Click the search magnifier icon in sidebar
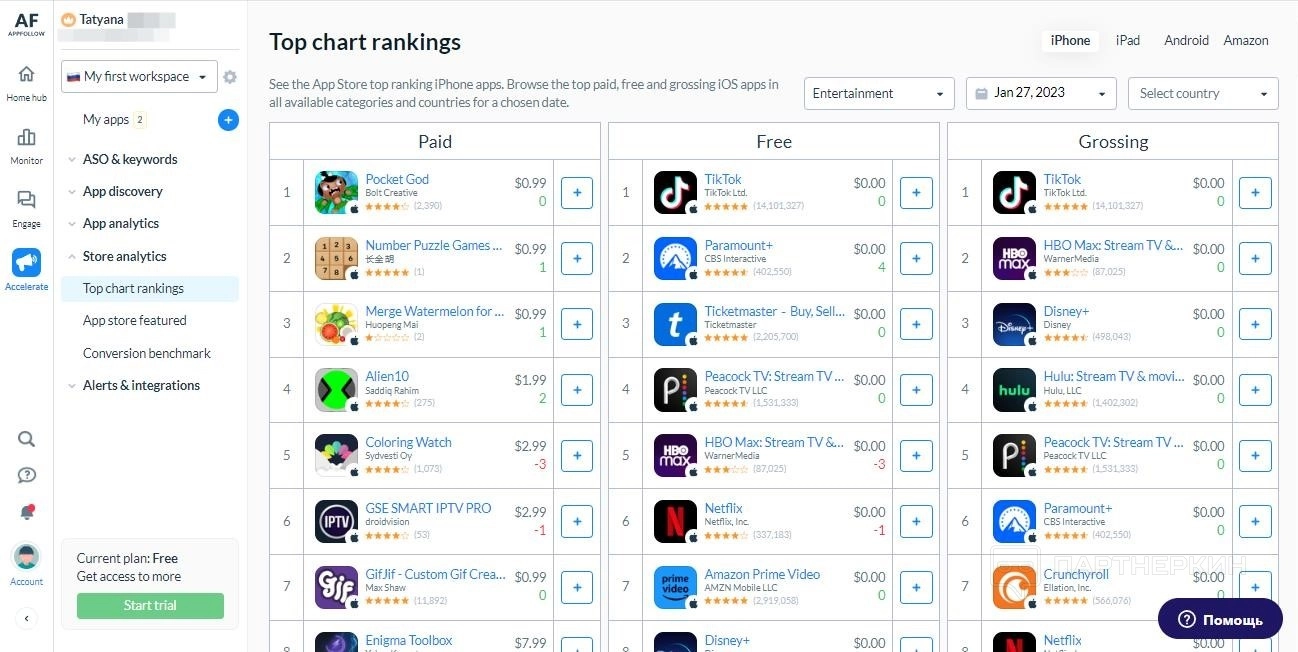This screenshot has height=652, width=1298. (x=26, y=439)
